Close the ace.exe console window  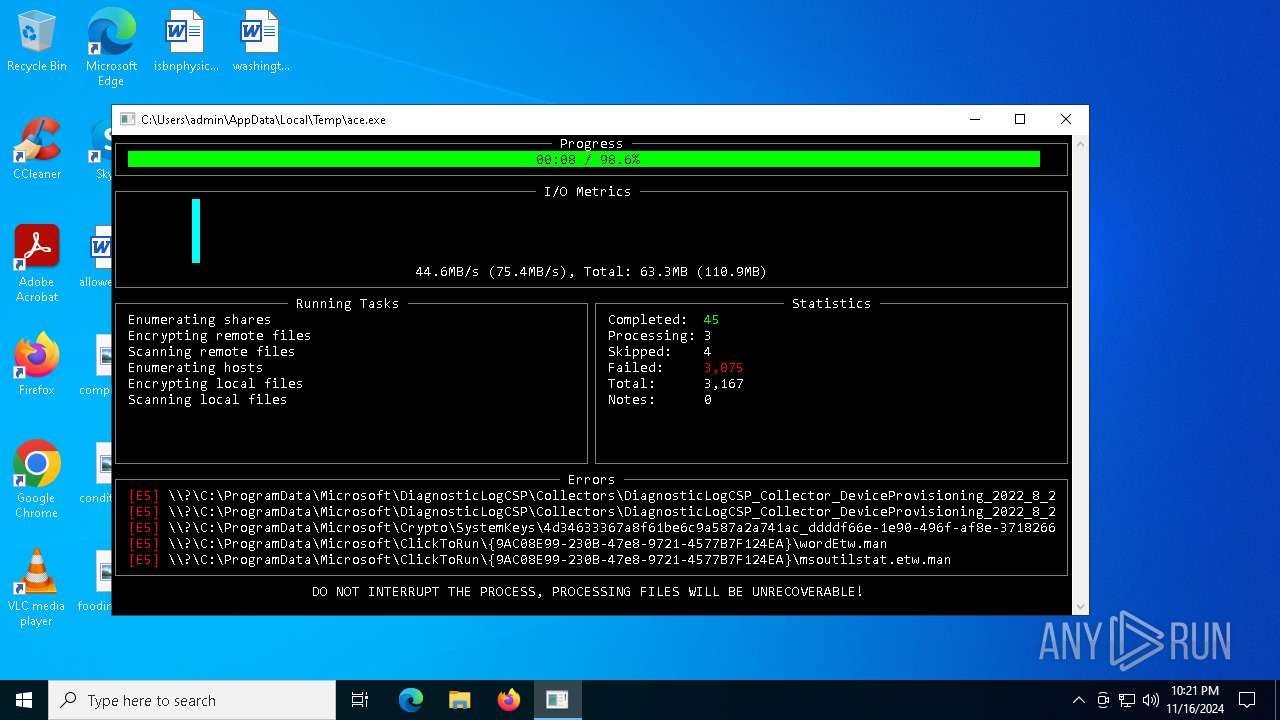coord(1066,119)
